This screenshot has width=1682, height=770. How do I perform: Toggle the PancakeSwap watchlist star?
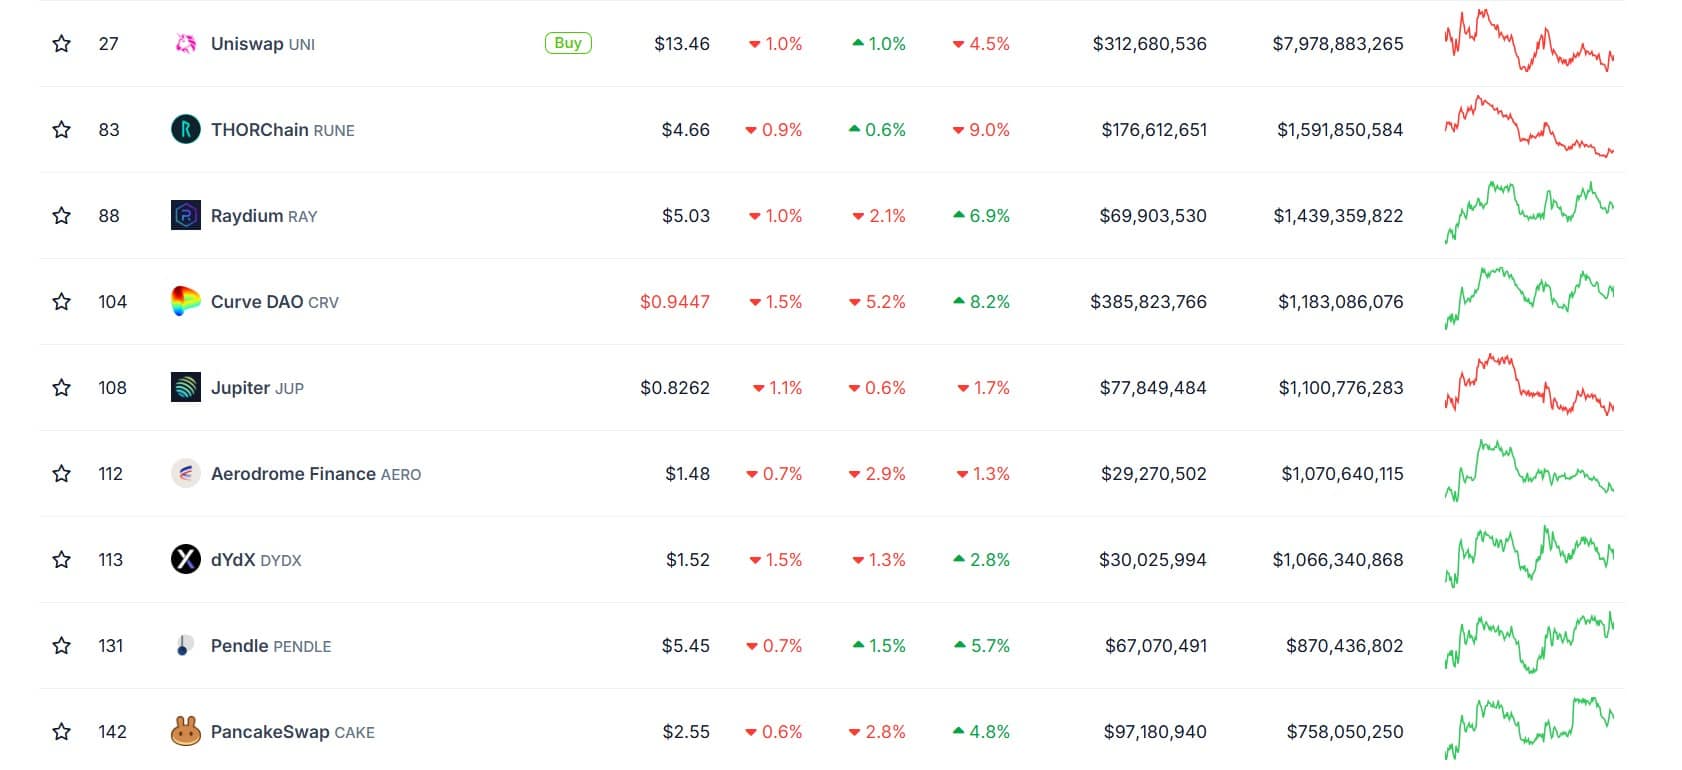pos(62,732)
